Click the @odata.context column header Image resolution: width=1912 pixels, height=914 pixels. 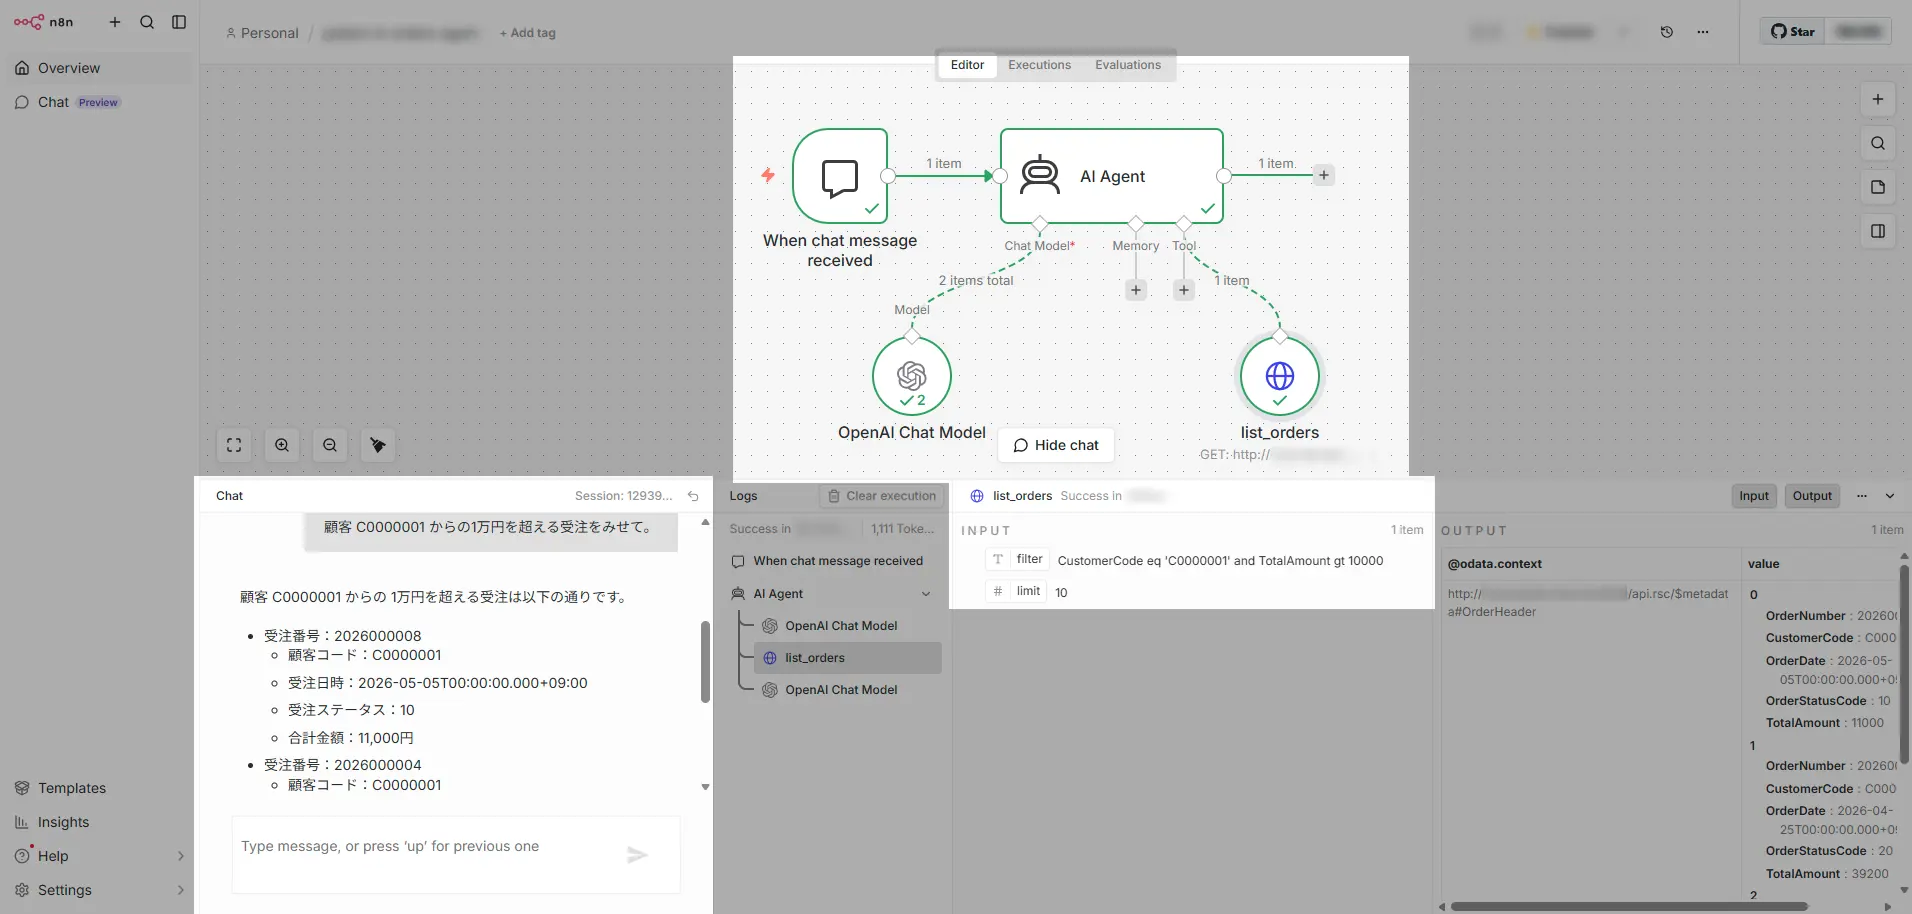coord(1495,564)
